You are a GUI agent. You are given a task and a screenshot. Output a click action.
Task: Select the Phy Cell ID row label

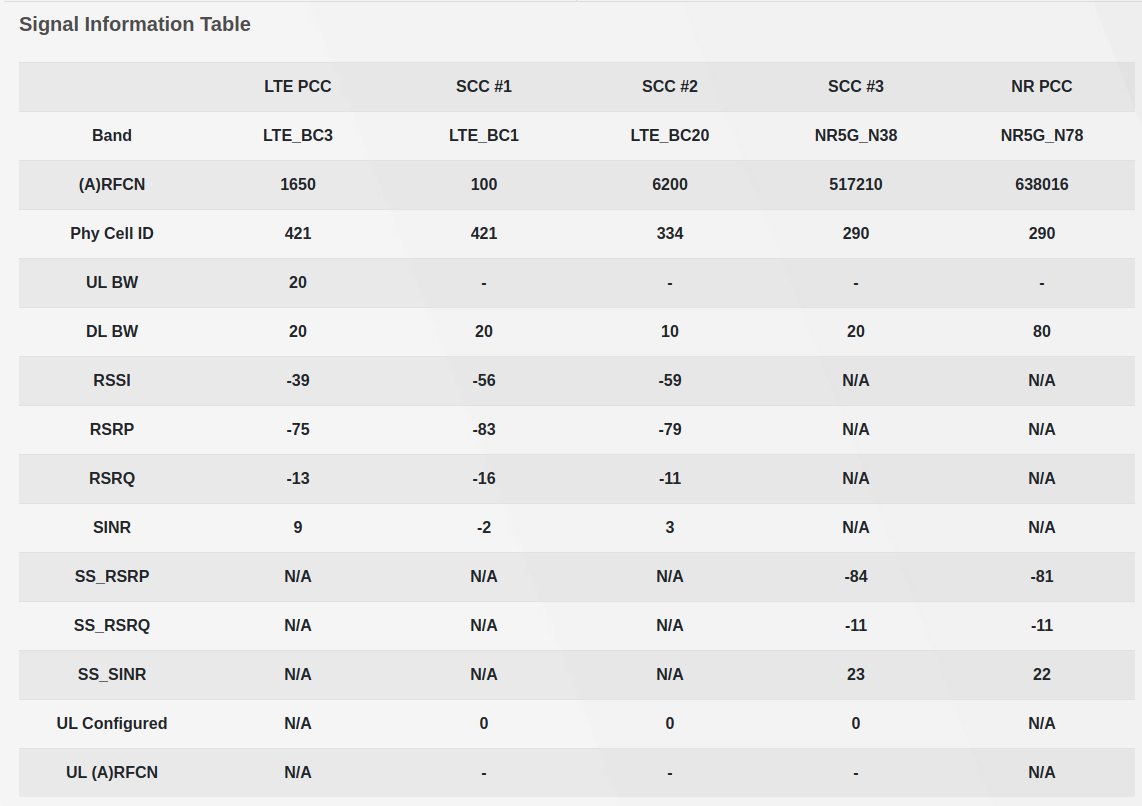tap(112, 234)
